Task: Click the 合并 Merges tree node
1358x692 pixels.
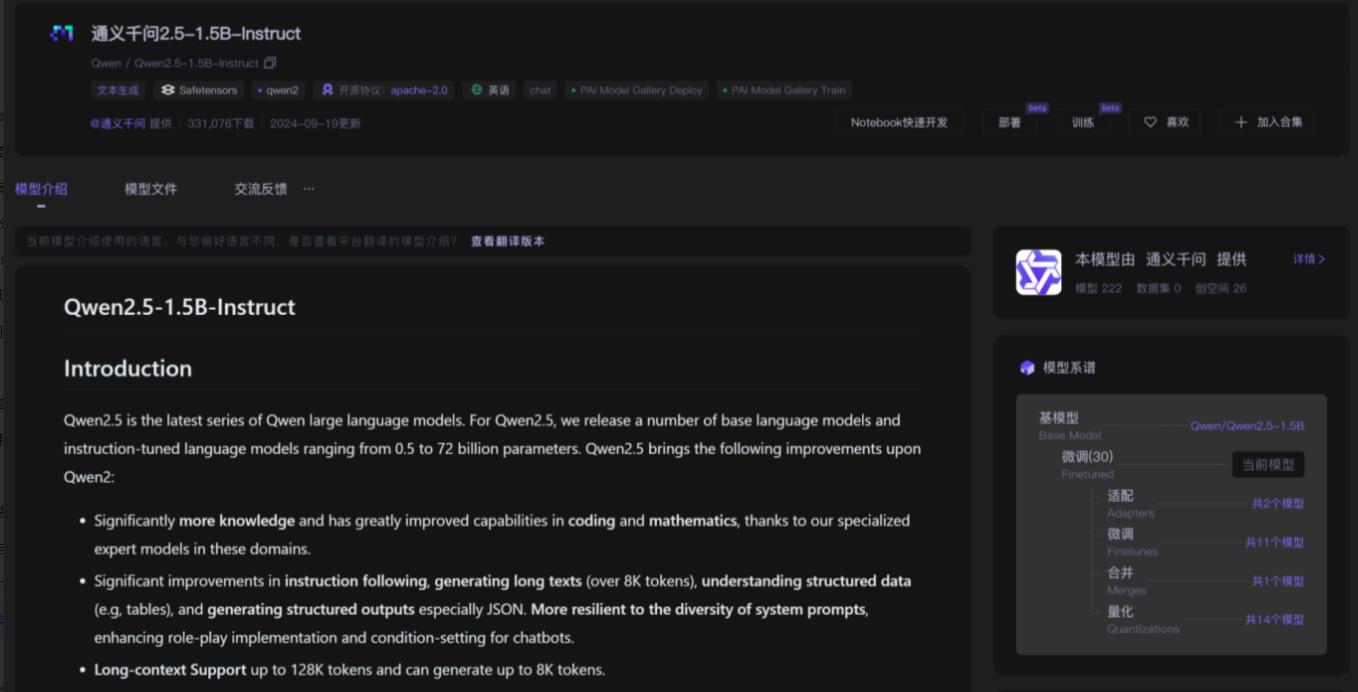Action: click(x=1126, y=581)
